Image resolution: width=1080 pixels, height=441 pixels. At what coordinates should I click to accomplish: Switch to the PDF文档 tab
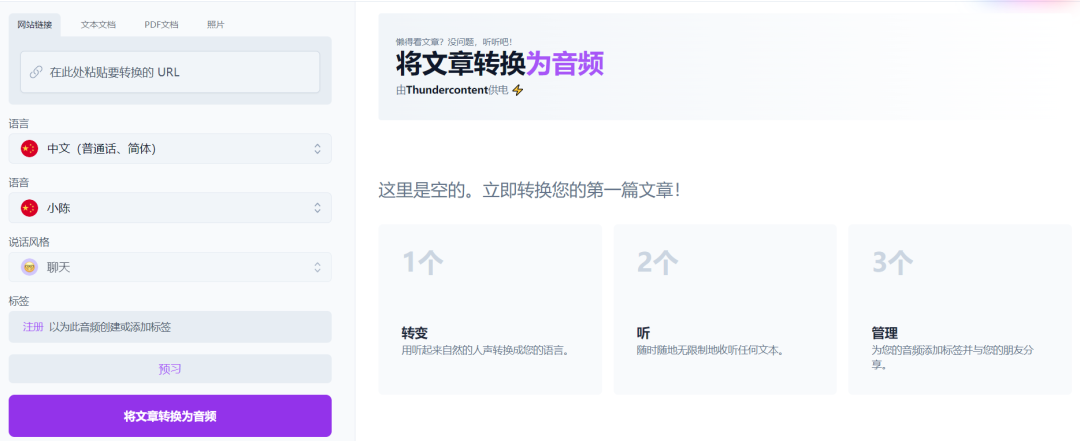tap(161, 24)
